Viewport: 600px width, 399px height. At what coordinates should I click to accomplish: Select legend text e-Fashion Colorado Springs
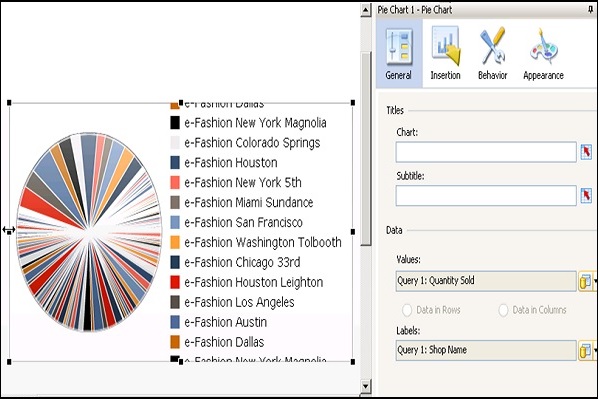pos(252,143)
